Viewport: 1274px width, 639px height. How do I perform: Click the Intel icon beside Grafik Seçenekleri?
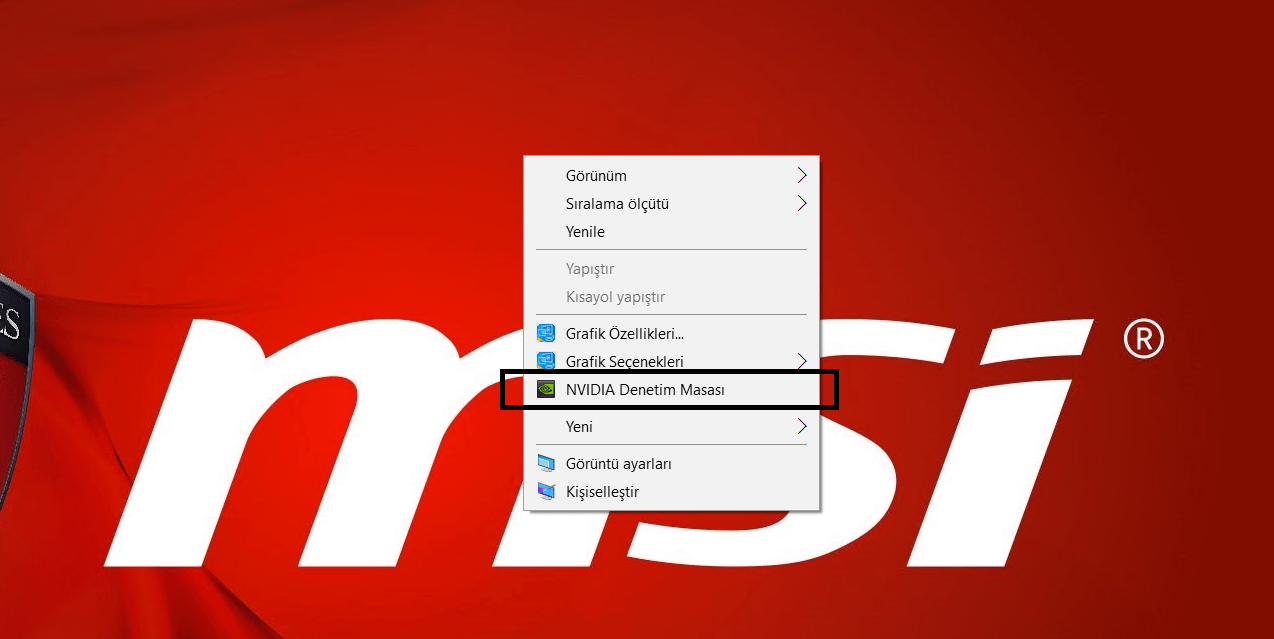546,361
